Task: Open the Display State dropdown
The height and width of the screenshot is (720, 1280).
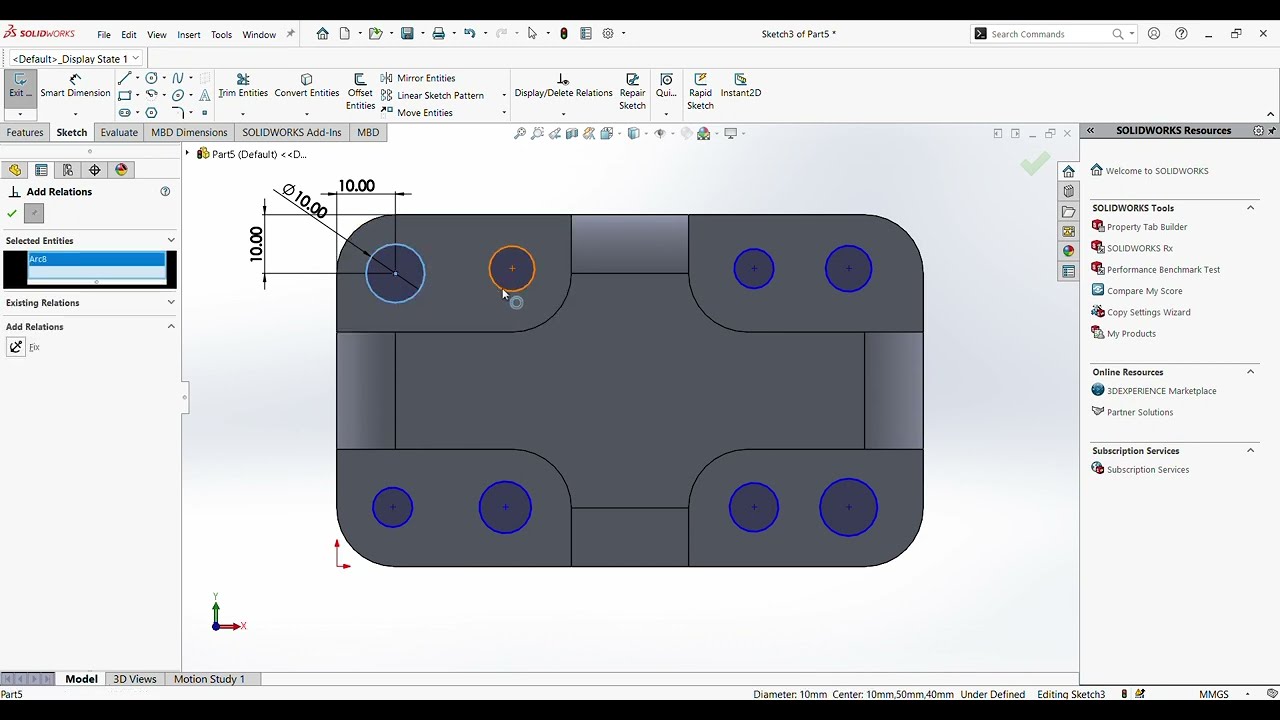Action: [x=137, y=59]
